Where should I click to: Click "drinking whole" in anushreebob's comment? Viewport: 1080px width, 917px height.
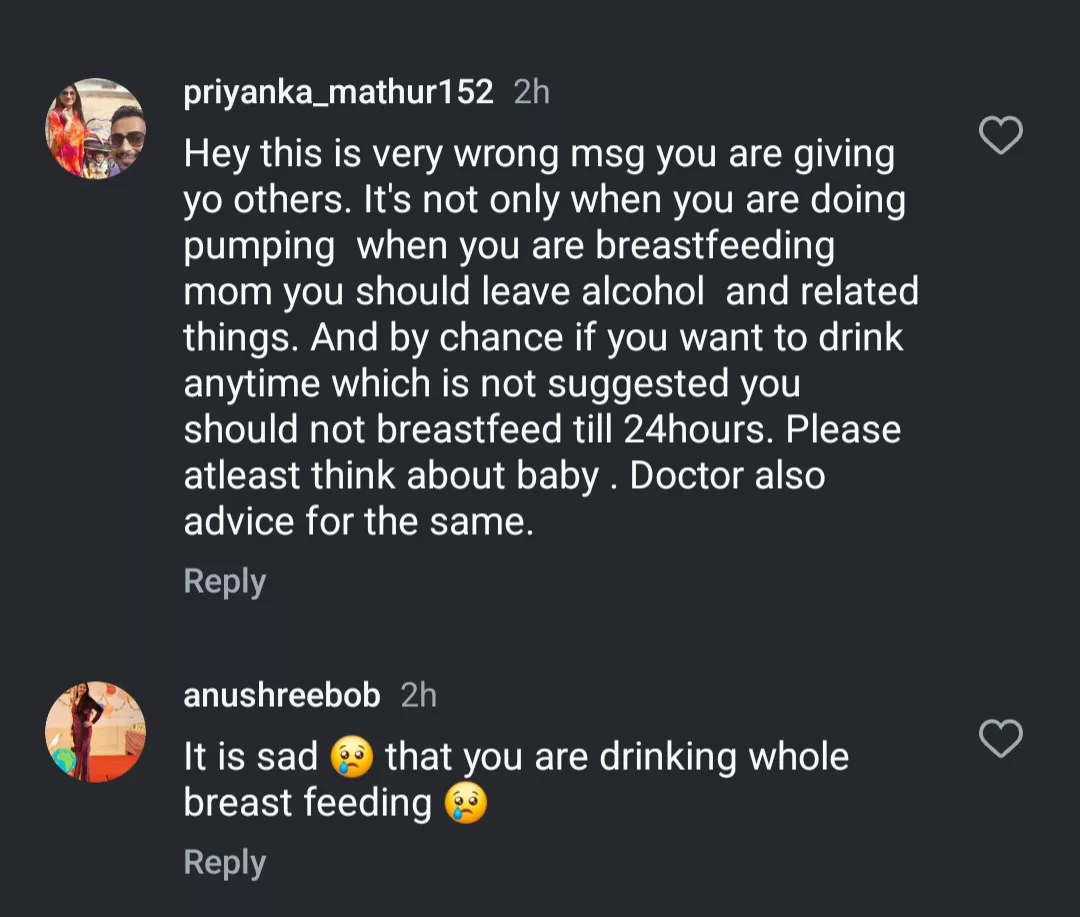click(x=724, y=758)
